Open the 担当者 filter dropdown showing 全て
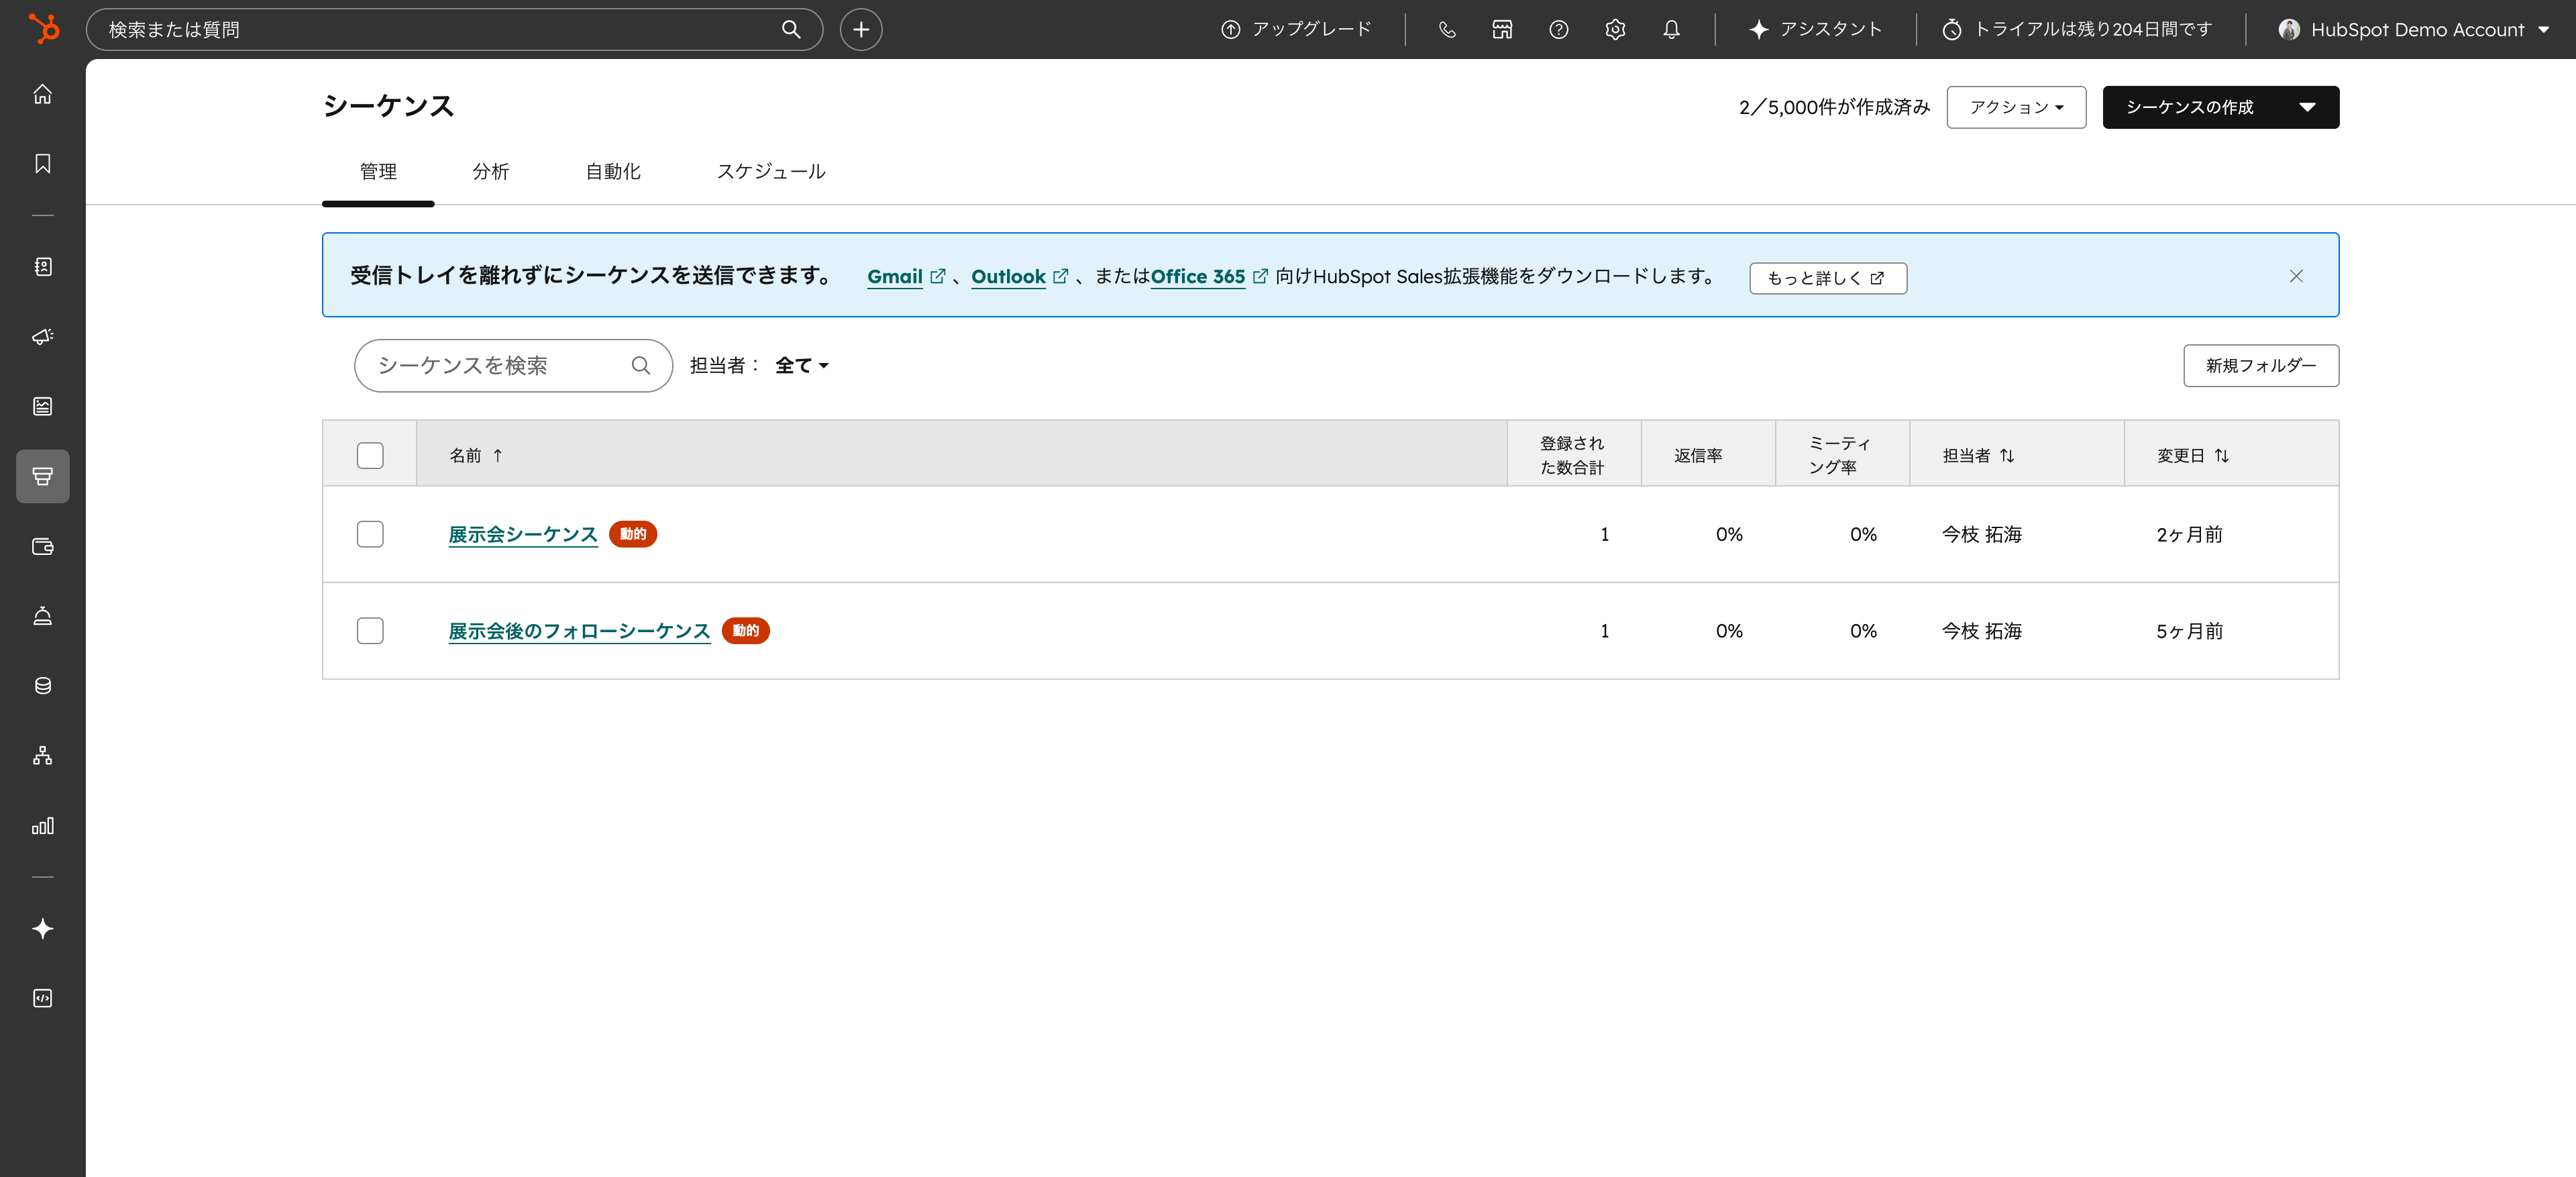Viewport: 2576px width, 1177px height. [x=800, y=365]
